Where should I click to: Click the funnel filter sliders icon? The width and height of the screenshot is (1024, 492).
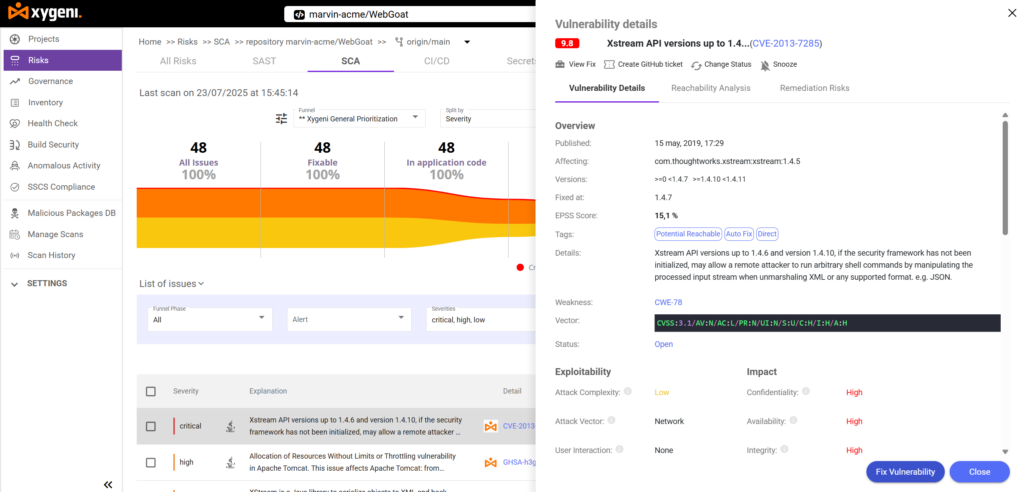click(x=281, y=118)
